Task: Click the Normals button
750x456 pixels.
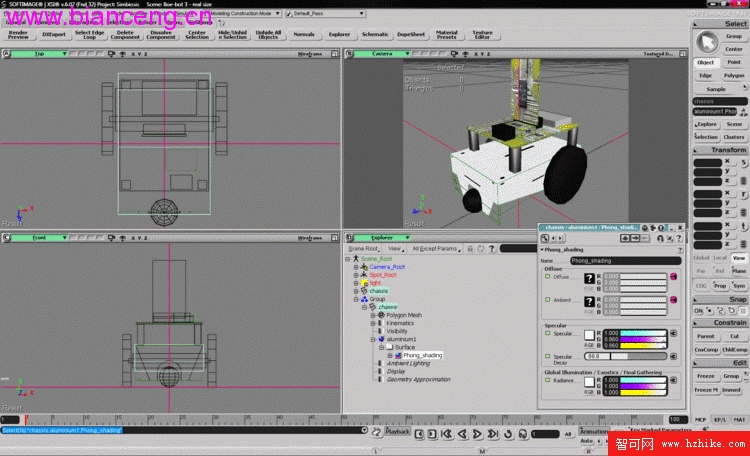Action: (x=304, y=34)
